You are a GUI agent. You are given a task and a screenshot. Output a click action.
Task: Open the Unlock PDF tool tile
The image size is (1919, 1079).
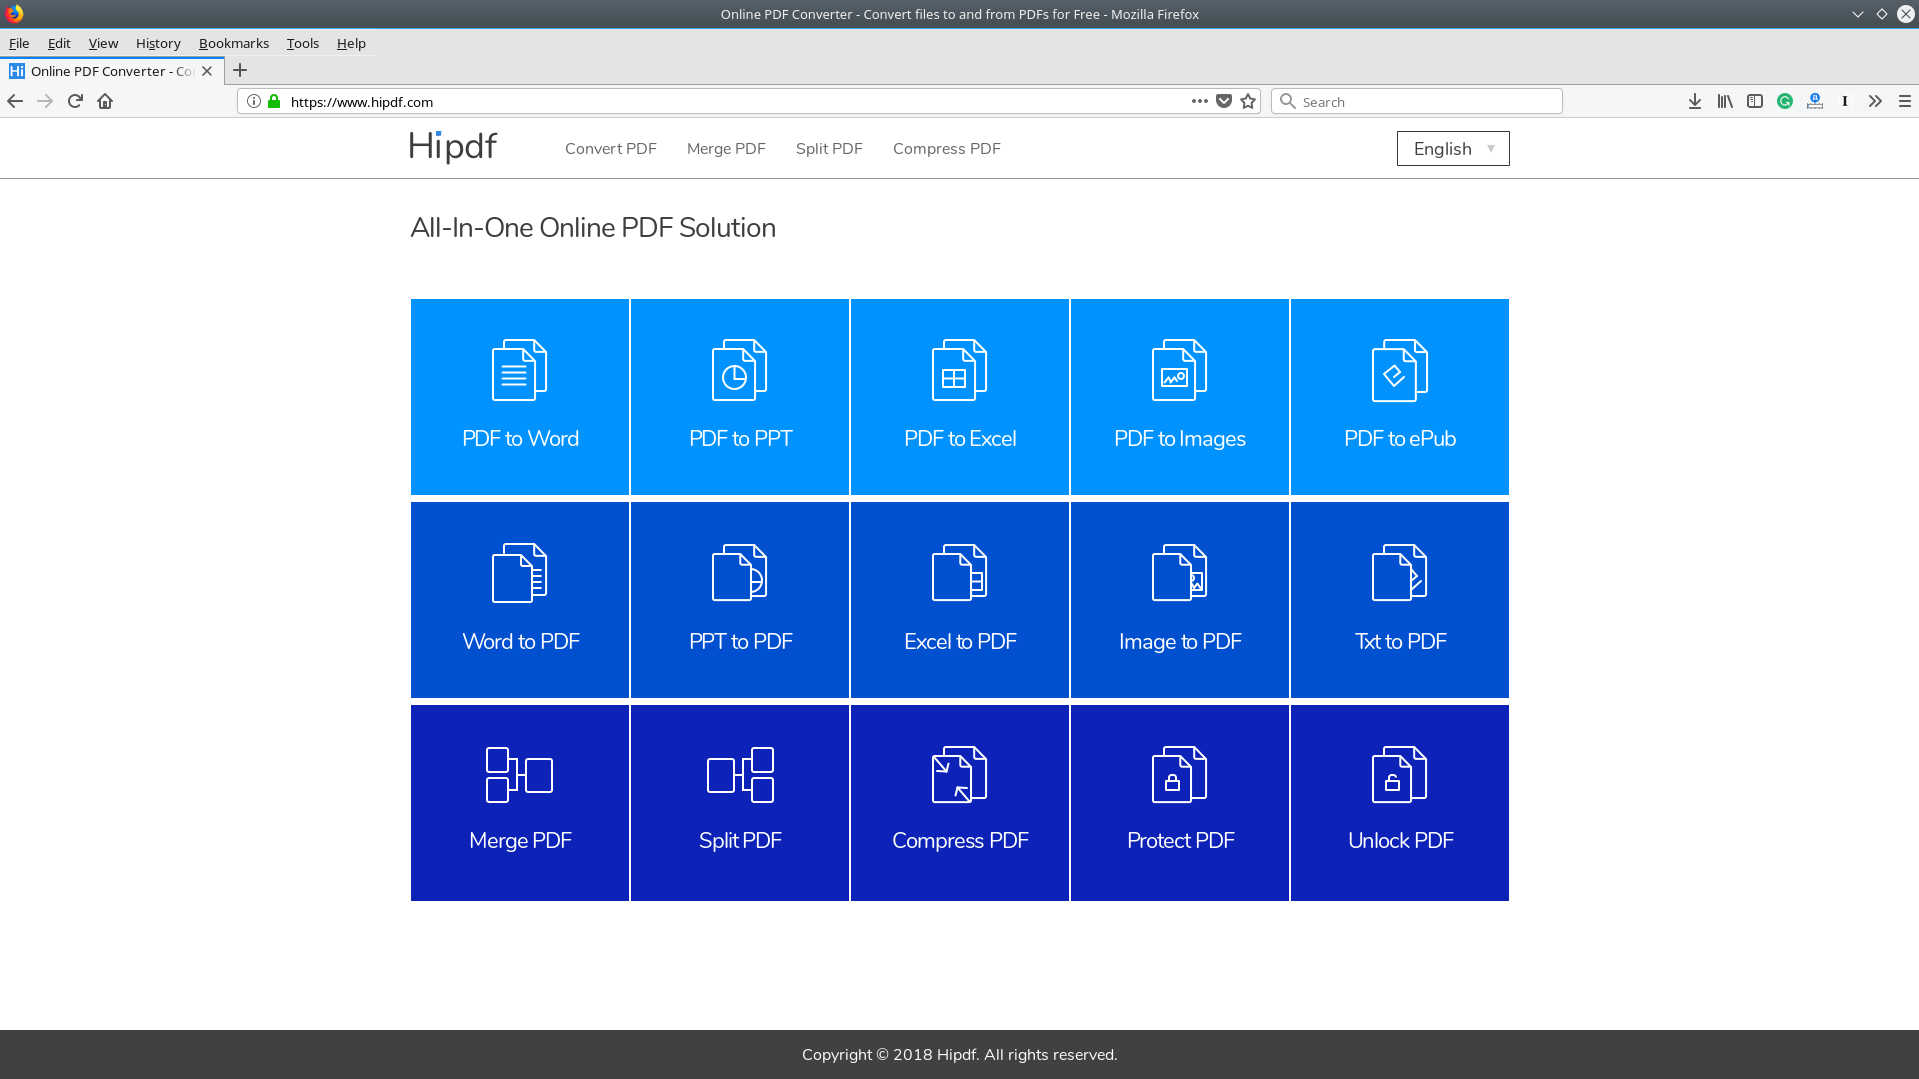pyautogui.click(x=1400, y=803)
